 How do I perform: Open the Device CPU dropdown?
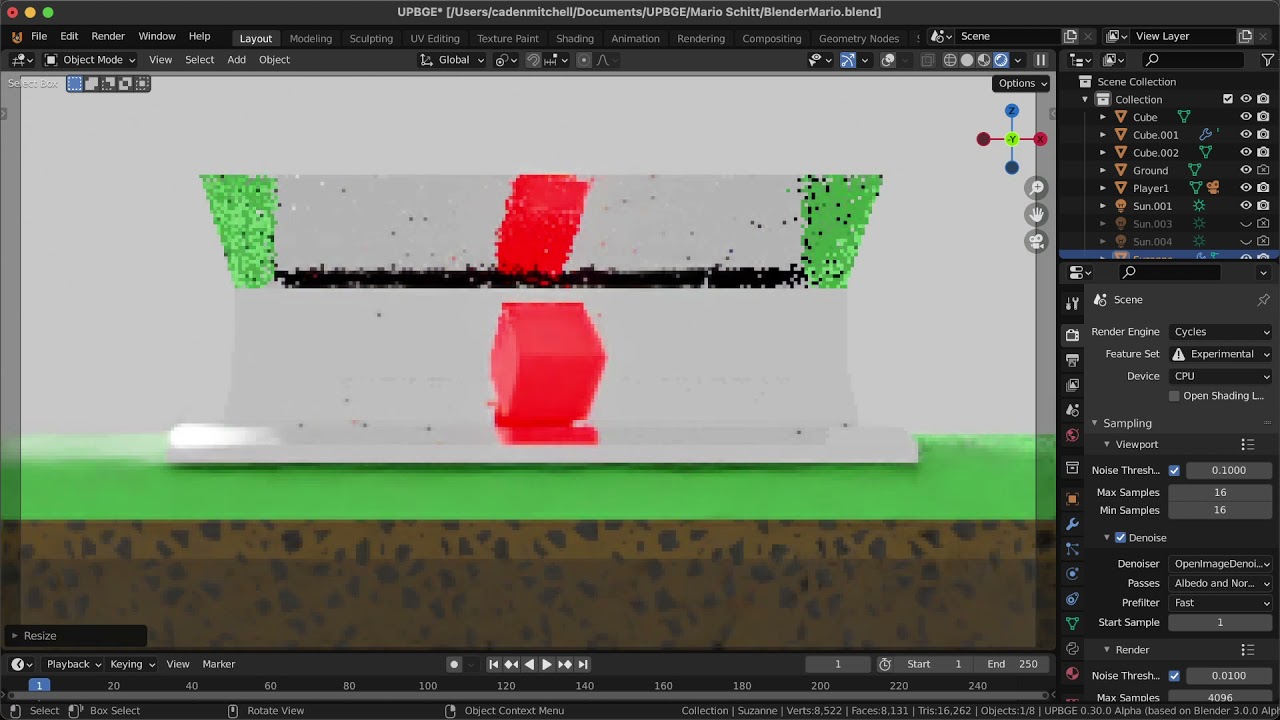click(1221, 376)
